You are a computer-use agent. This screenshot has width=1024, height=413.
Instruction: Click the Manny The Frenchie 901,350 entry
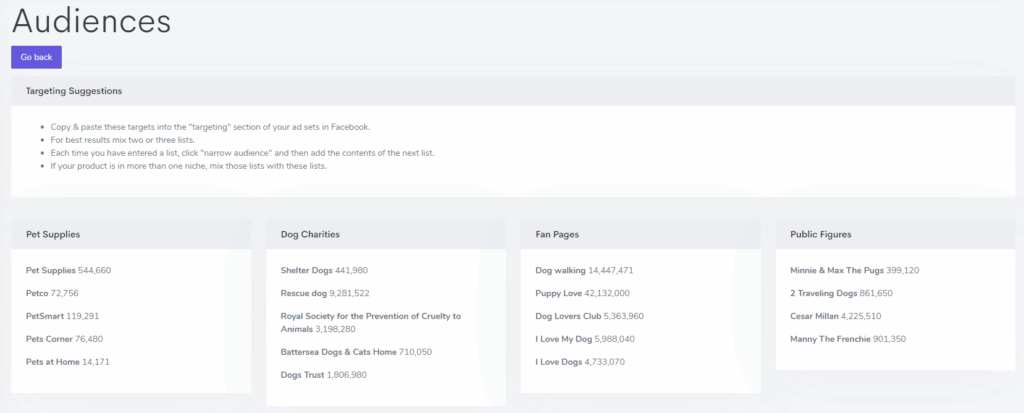click(x=848, y=339)
